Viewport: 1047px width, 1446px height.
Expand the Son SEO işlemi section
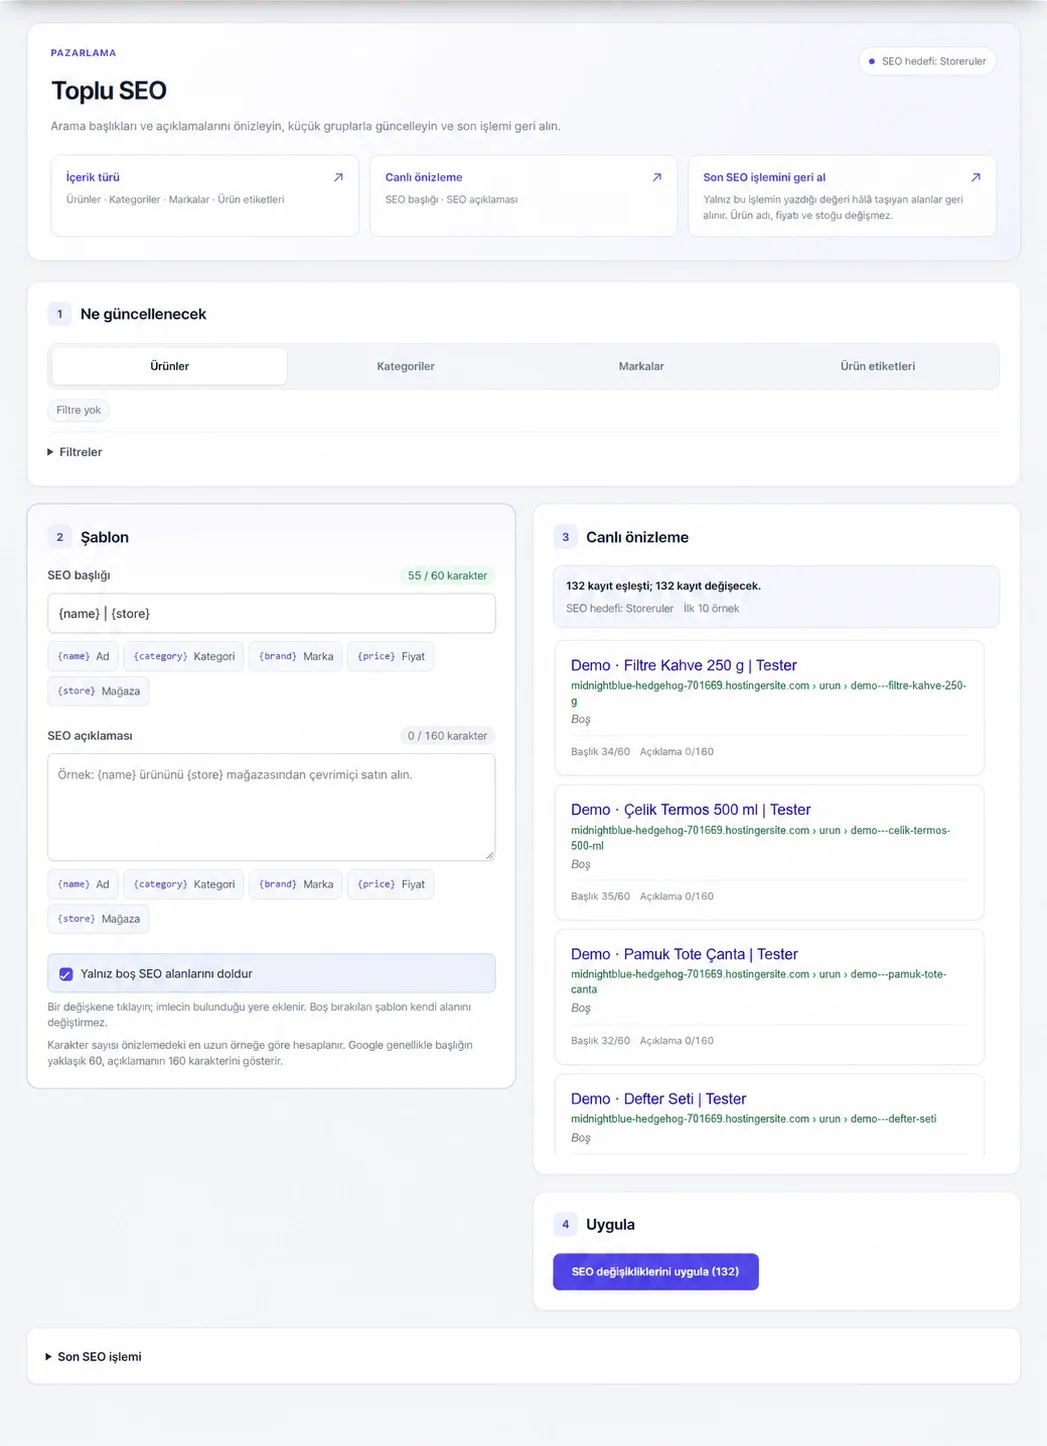click(94, 1357)
